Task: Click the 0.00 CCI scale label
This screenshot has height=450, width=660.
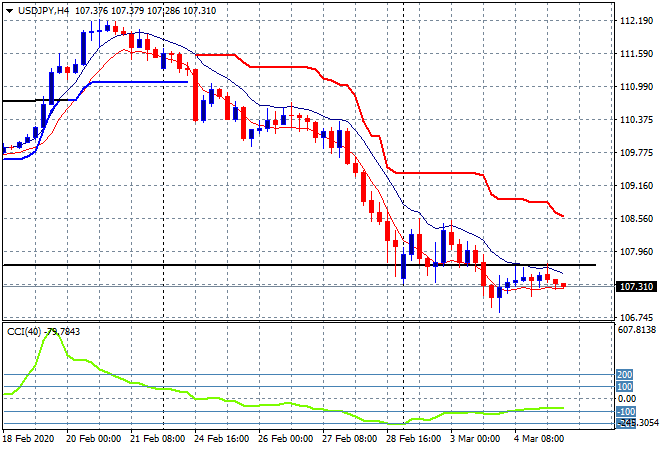Action: (627, 399)
